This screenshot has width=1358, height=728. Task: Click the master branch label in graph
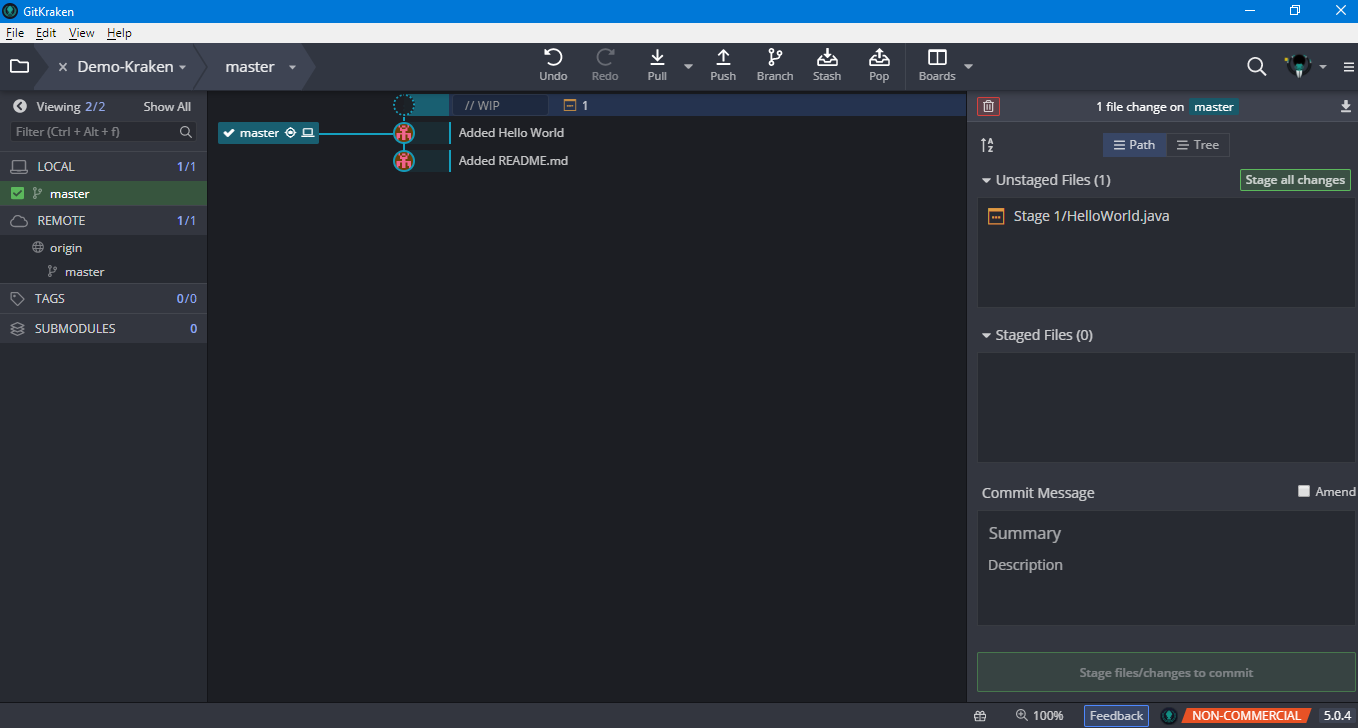click(x=268, y=133)
